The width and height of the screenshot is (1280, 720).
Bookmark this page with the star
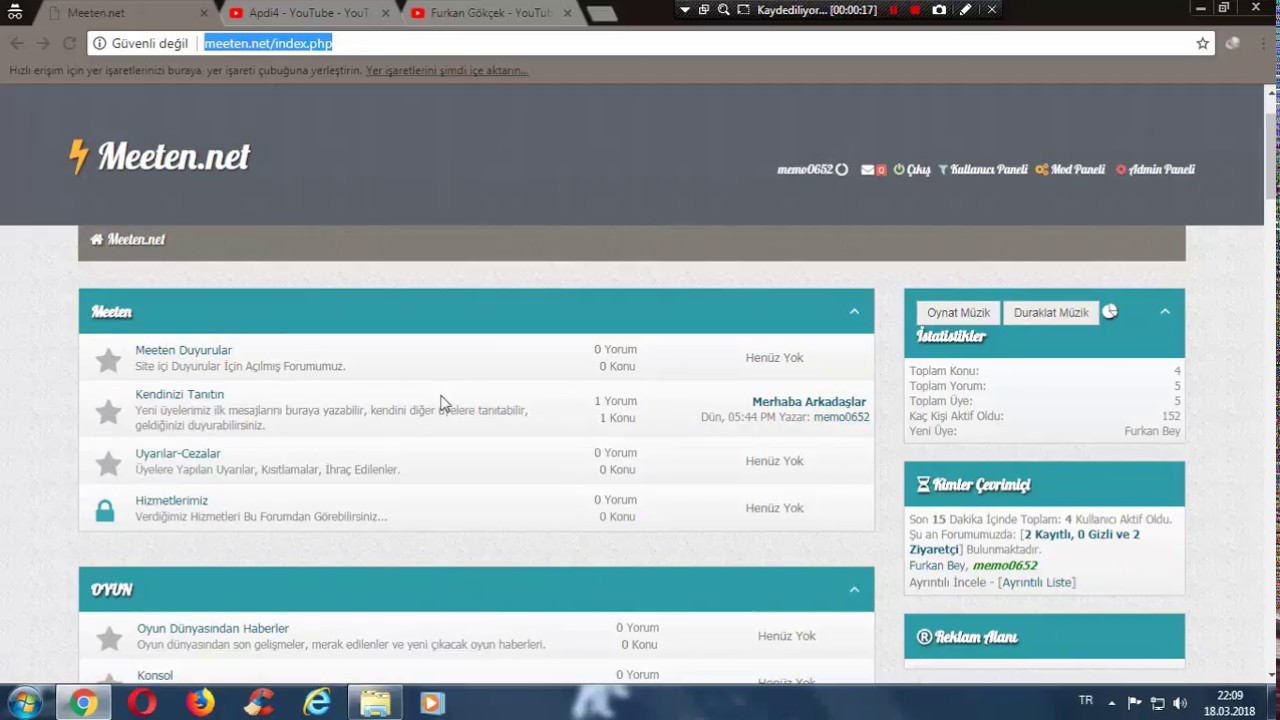pos(1202,43)
